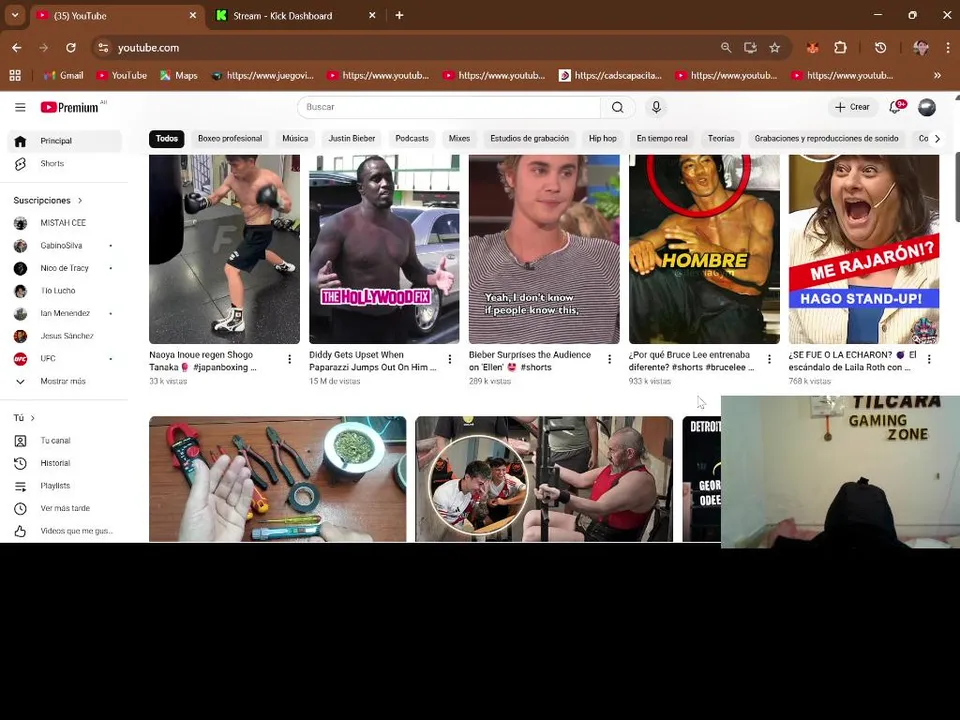Screen dimensions: 960x720
Task: Click the Buscar search field
Action: (449, 107)
